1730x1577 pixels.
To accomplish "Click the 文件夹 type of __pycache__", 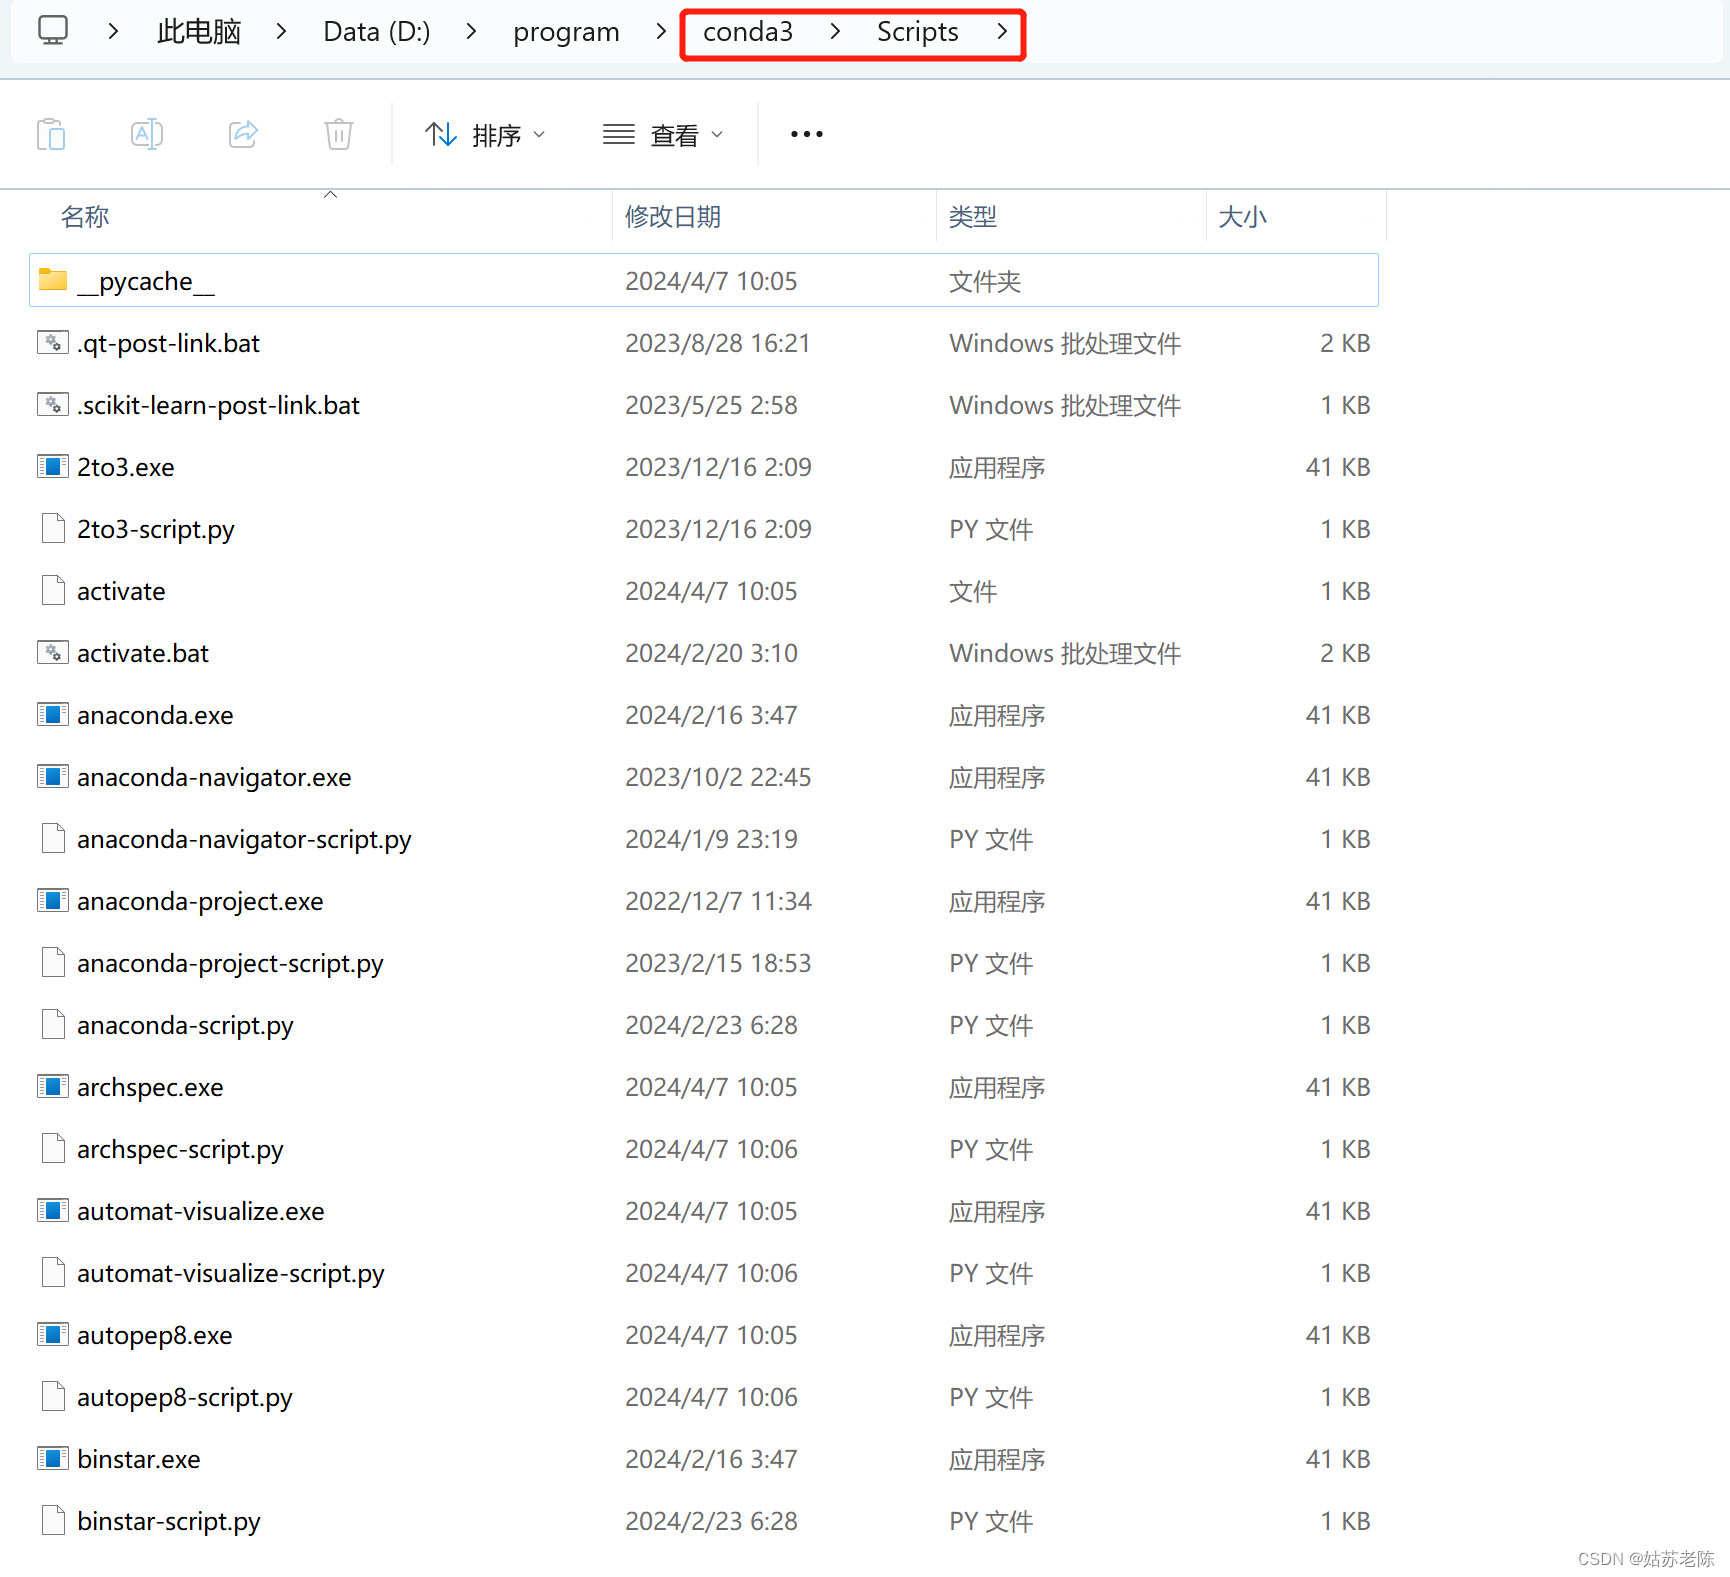I will pos(985,281).
